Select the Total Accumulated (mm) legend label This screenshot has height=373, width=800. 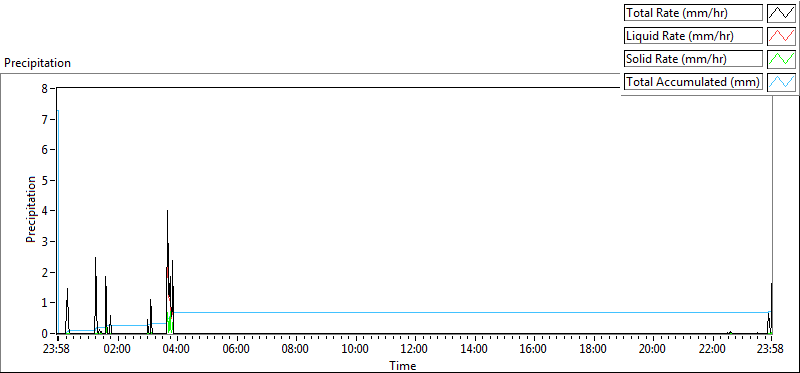coord(693,82)
